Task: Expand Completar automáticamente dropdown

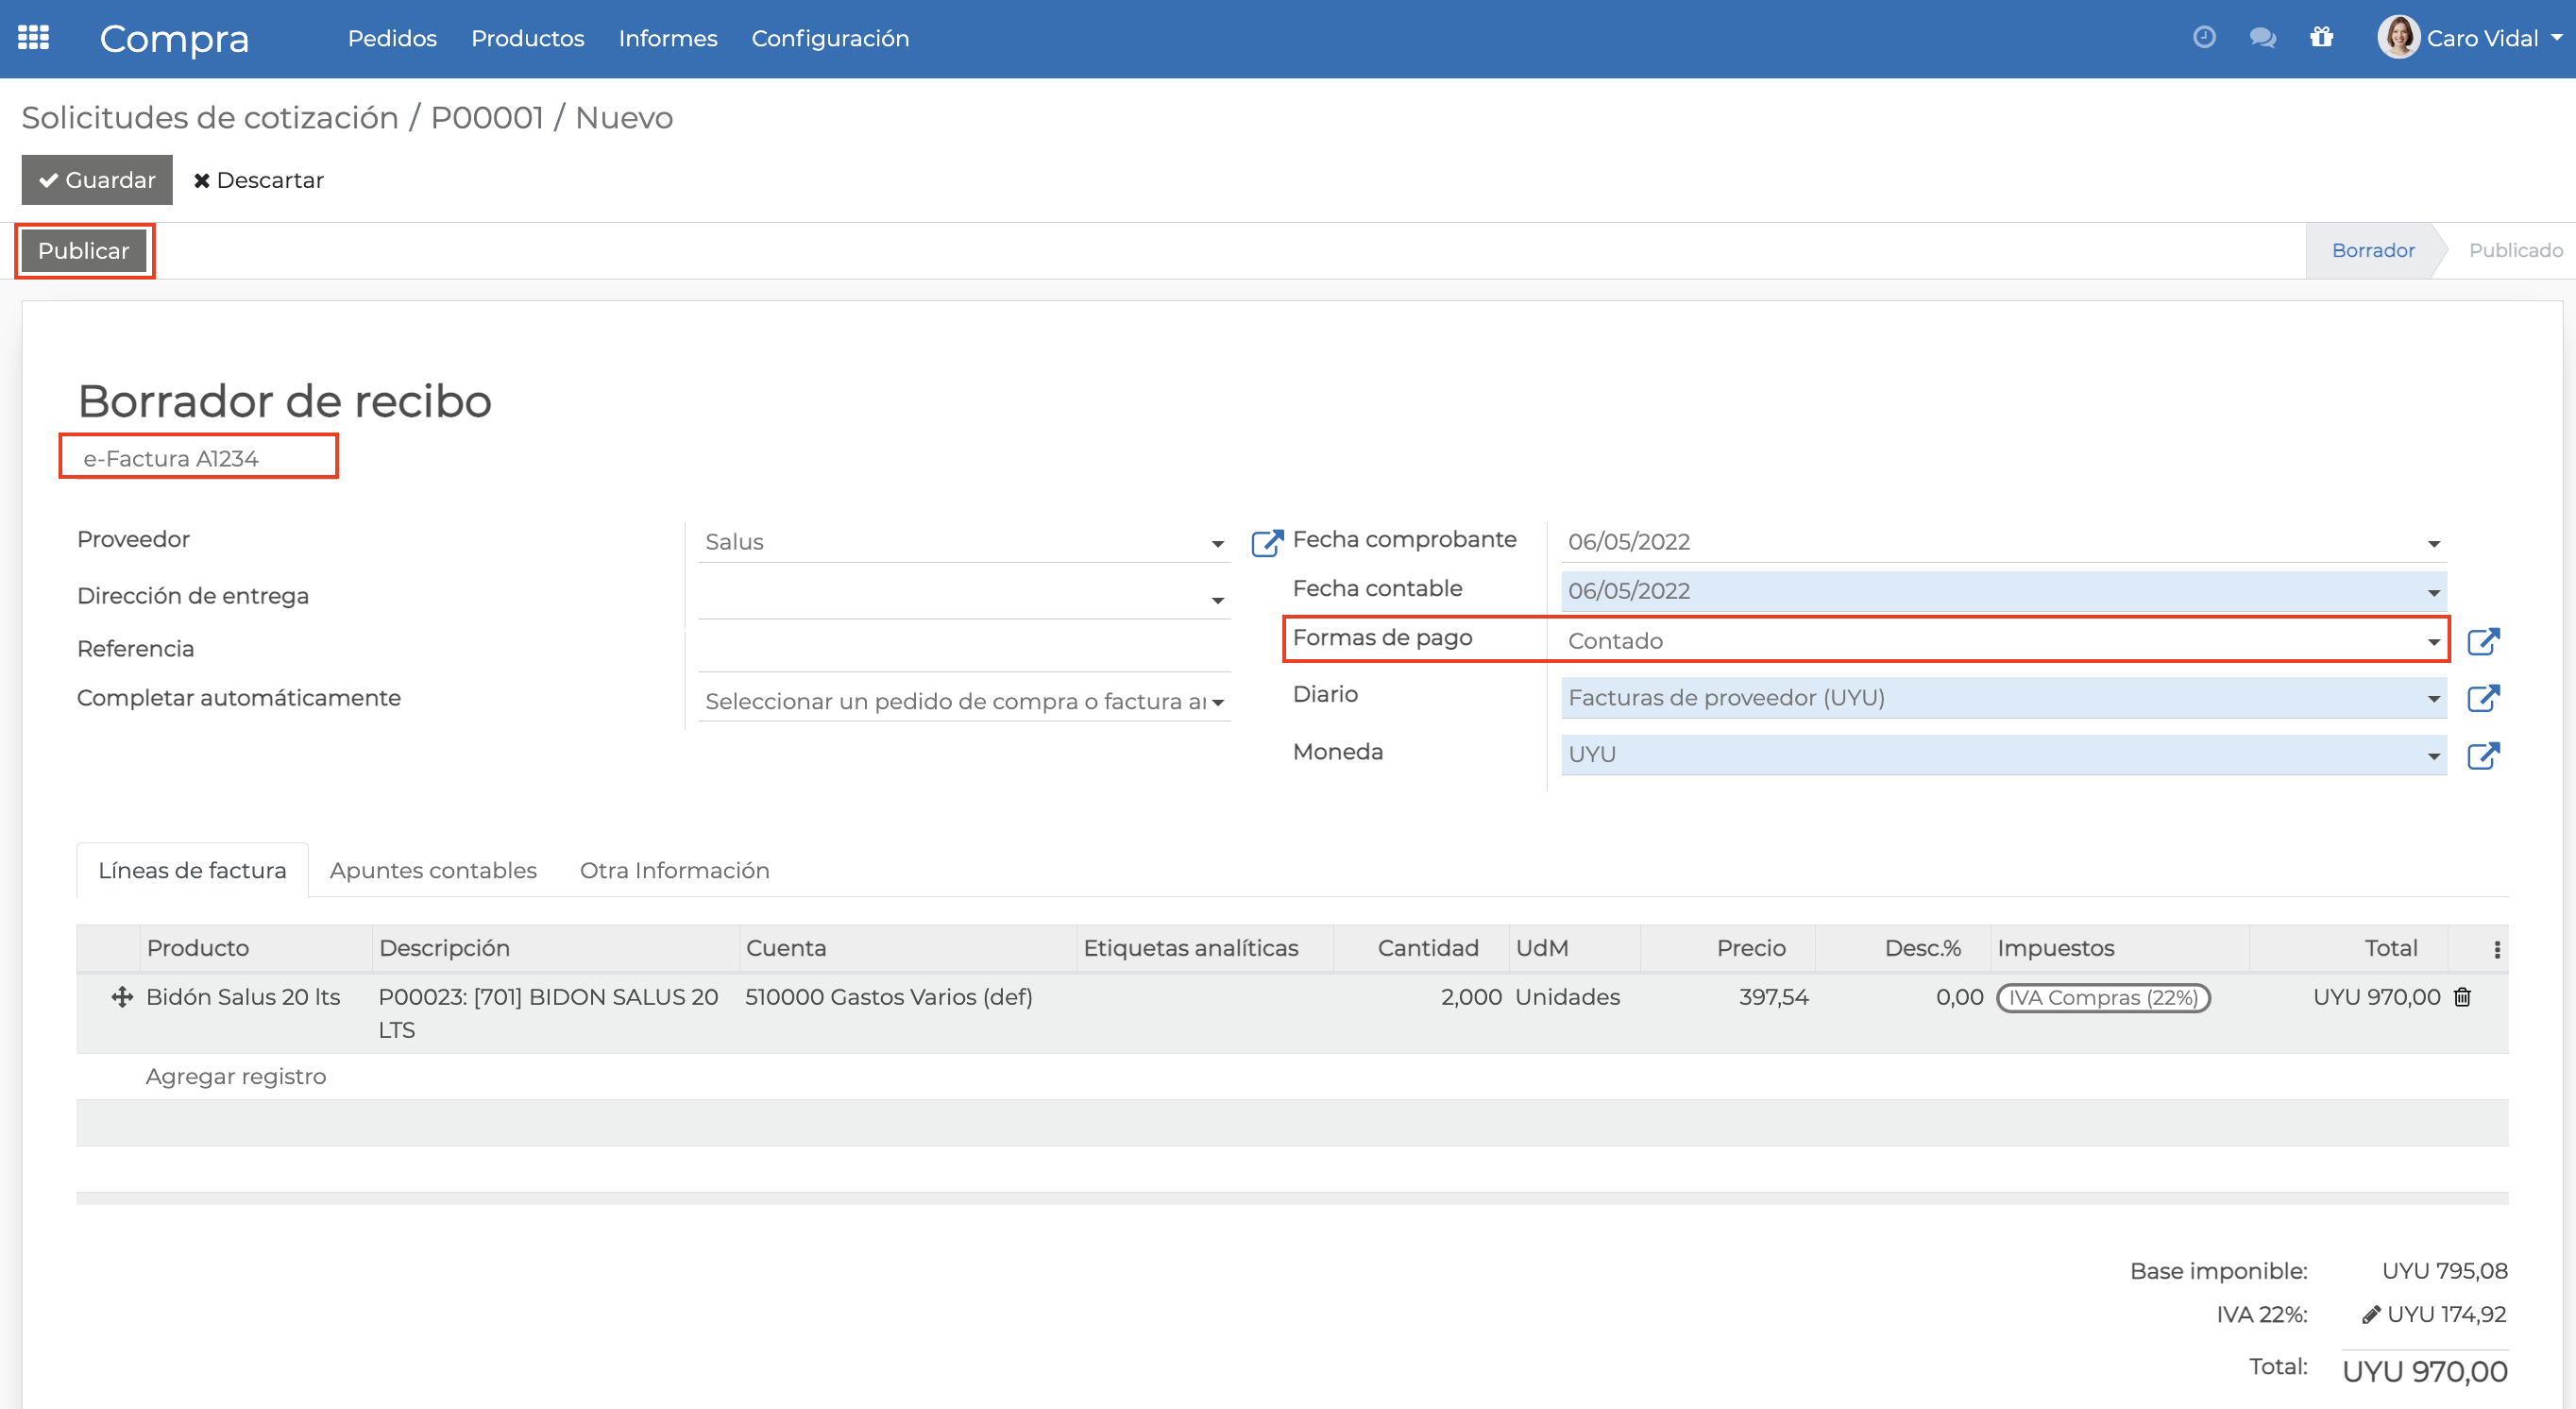Action: point(1217,702)
